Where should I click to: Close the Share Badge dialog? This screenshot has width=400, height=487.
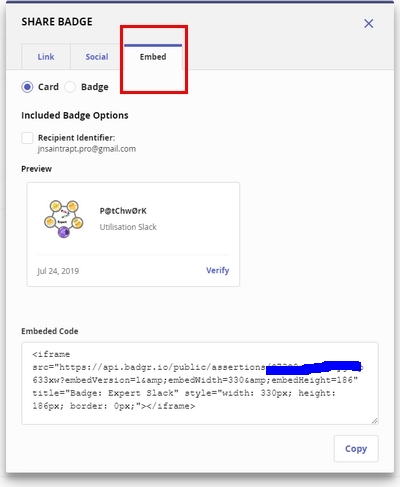click(368, 23)
